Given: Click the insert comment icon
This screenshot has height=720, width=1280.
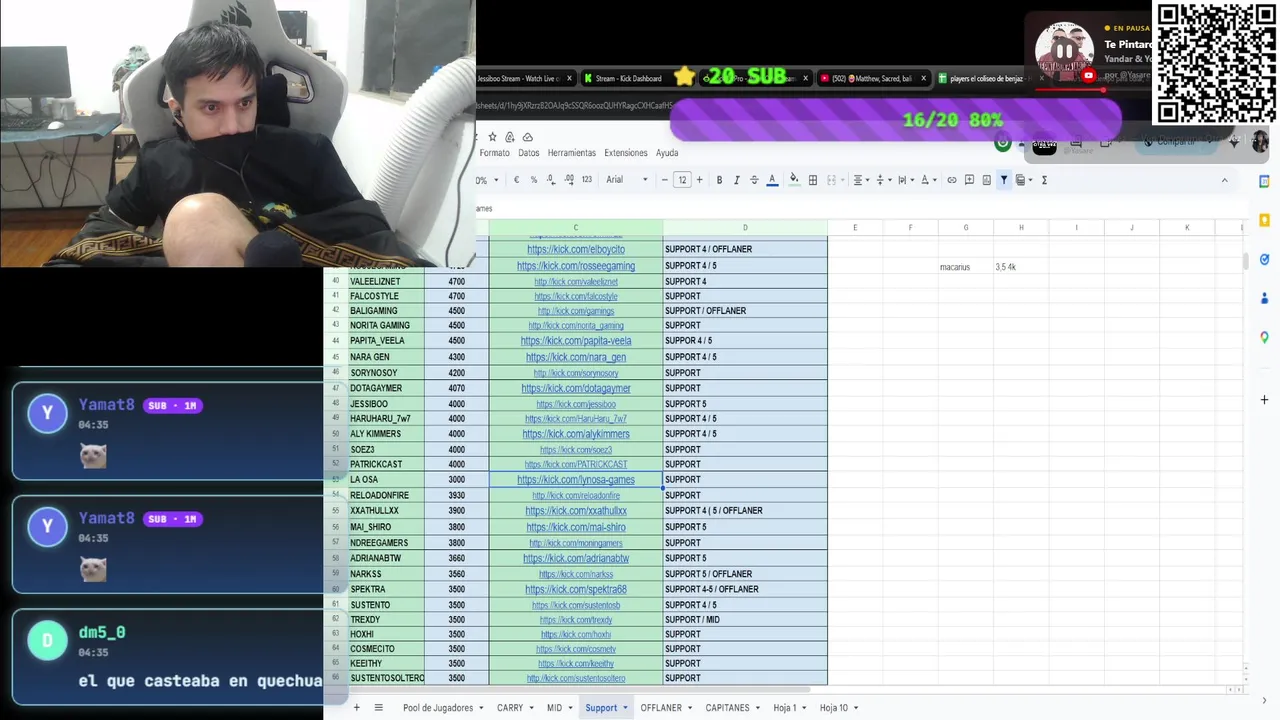Looking at the screenshot, I should click(969, 180).
